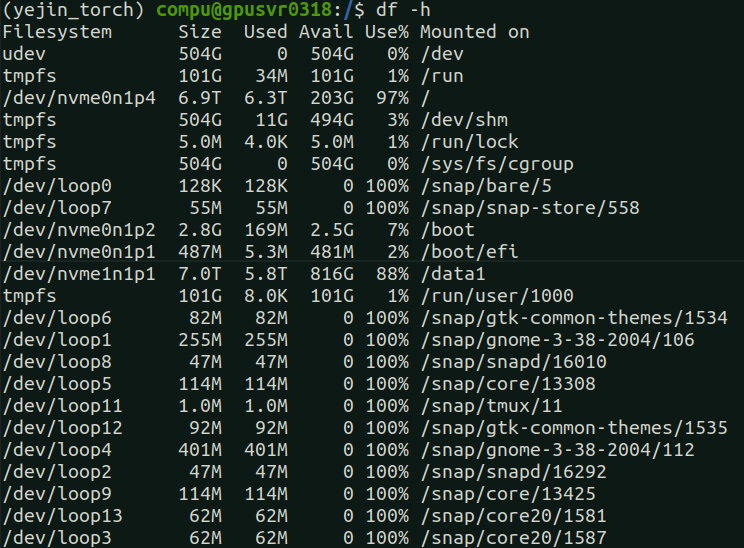Click the /snap/core20/1587 mount path

pyautogui.click(x=514, y=538)
